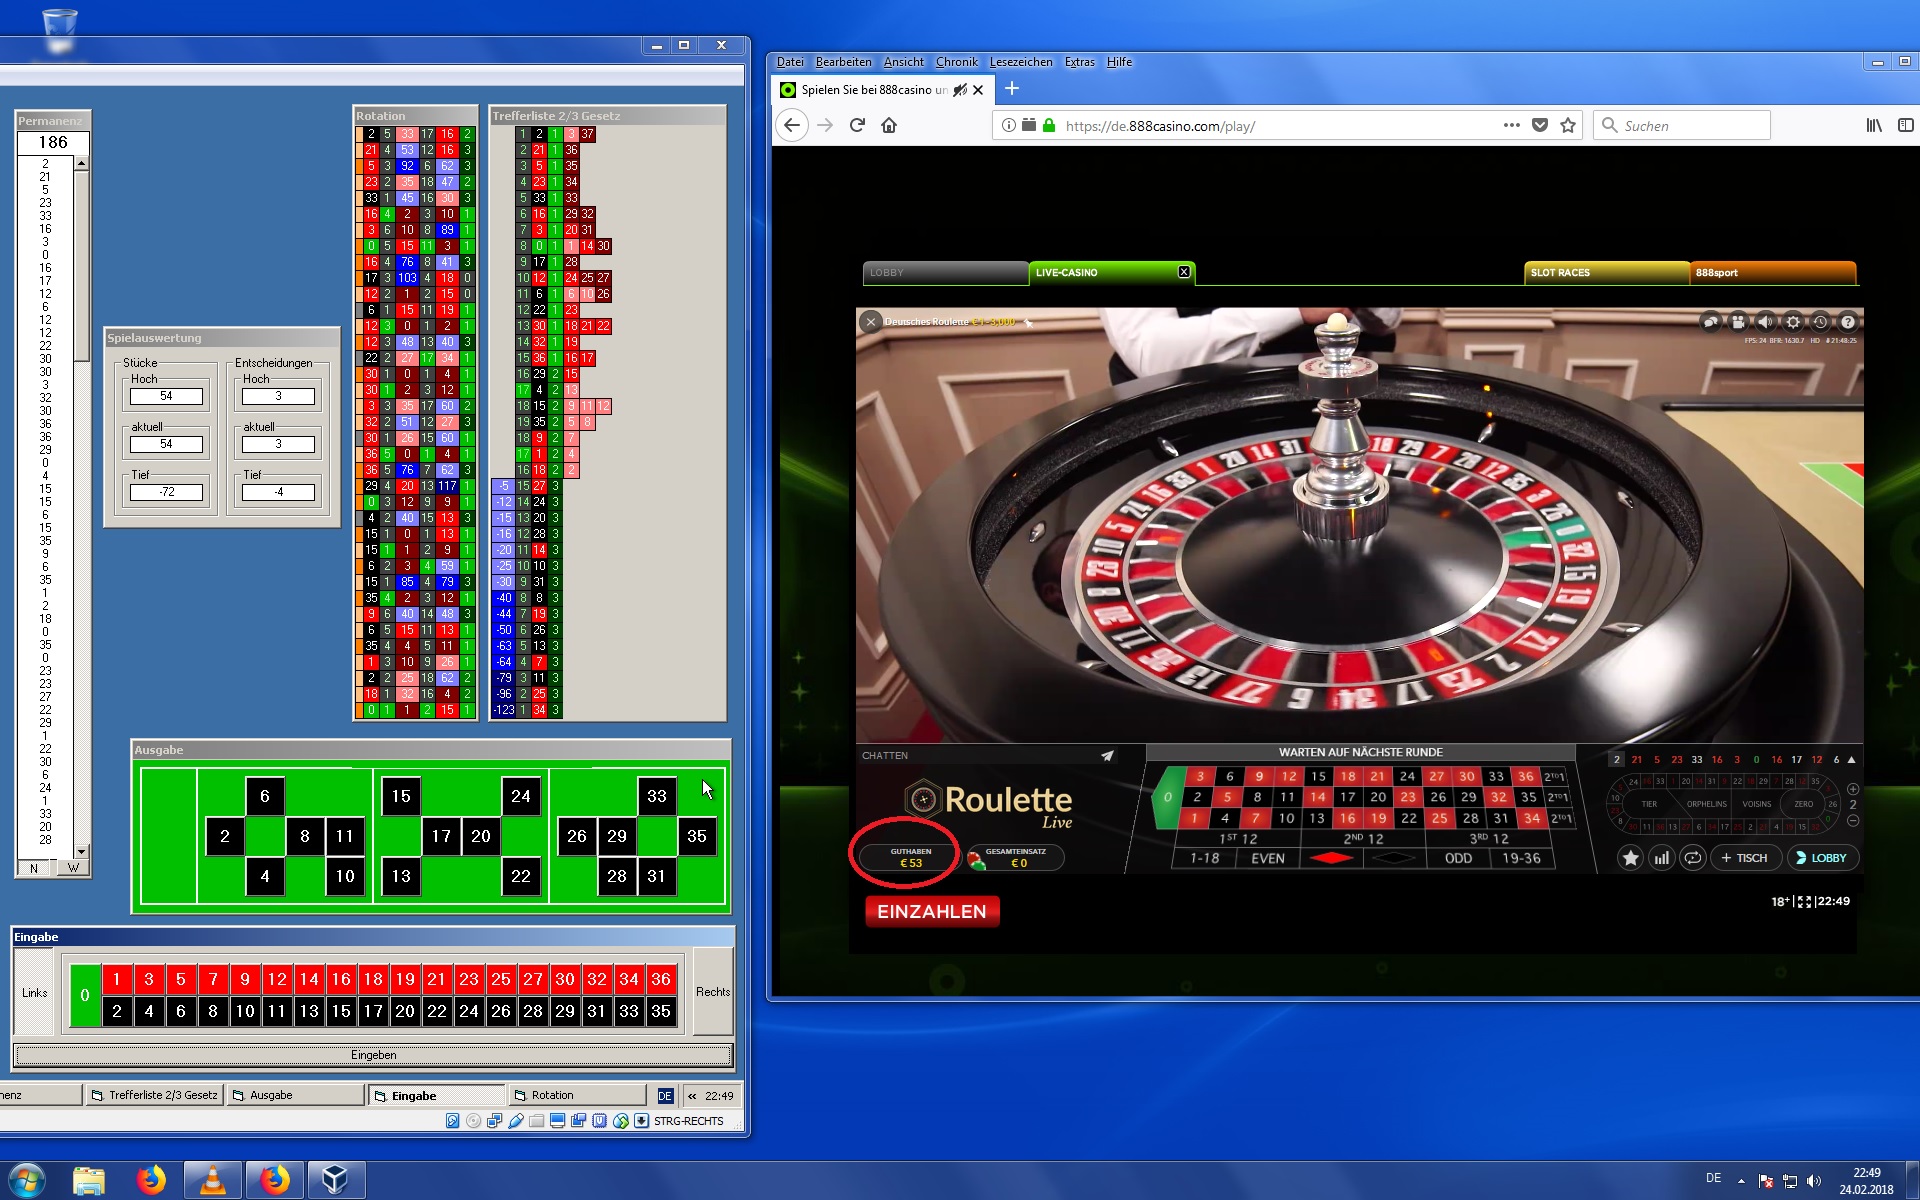Open the game history clock icon
The height and width of the screenshot is (1200, 1920).
(x=1820, y=322)
